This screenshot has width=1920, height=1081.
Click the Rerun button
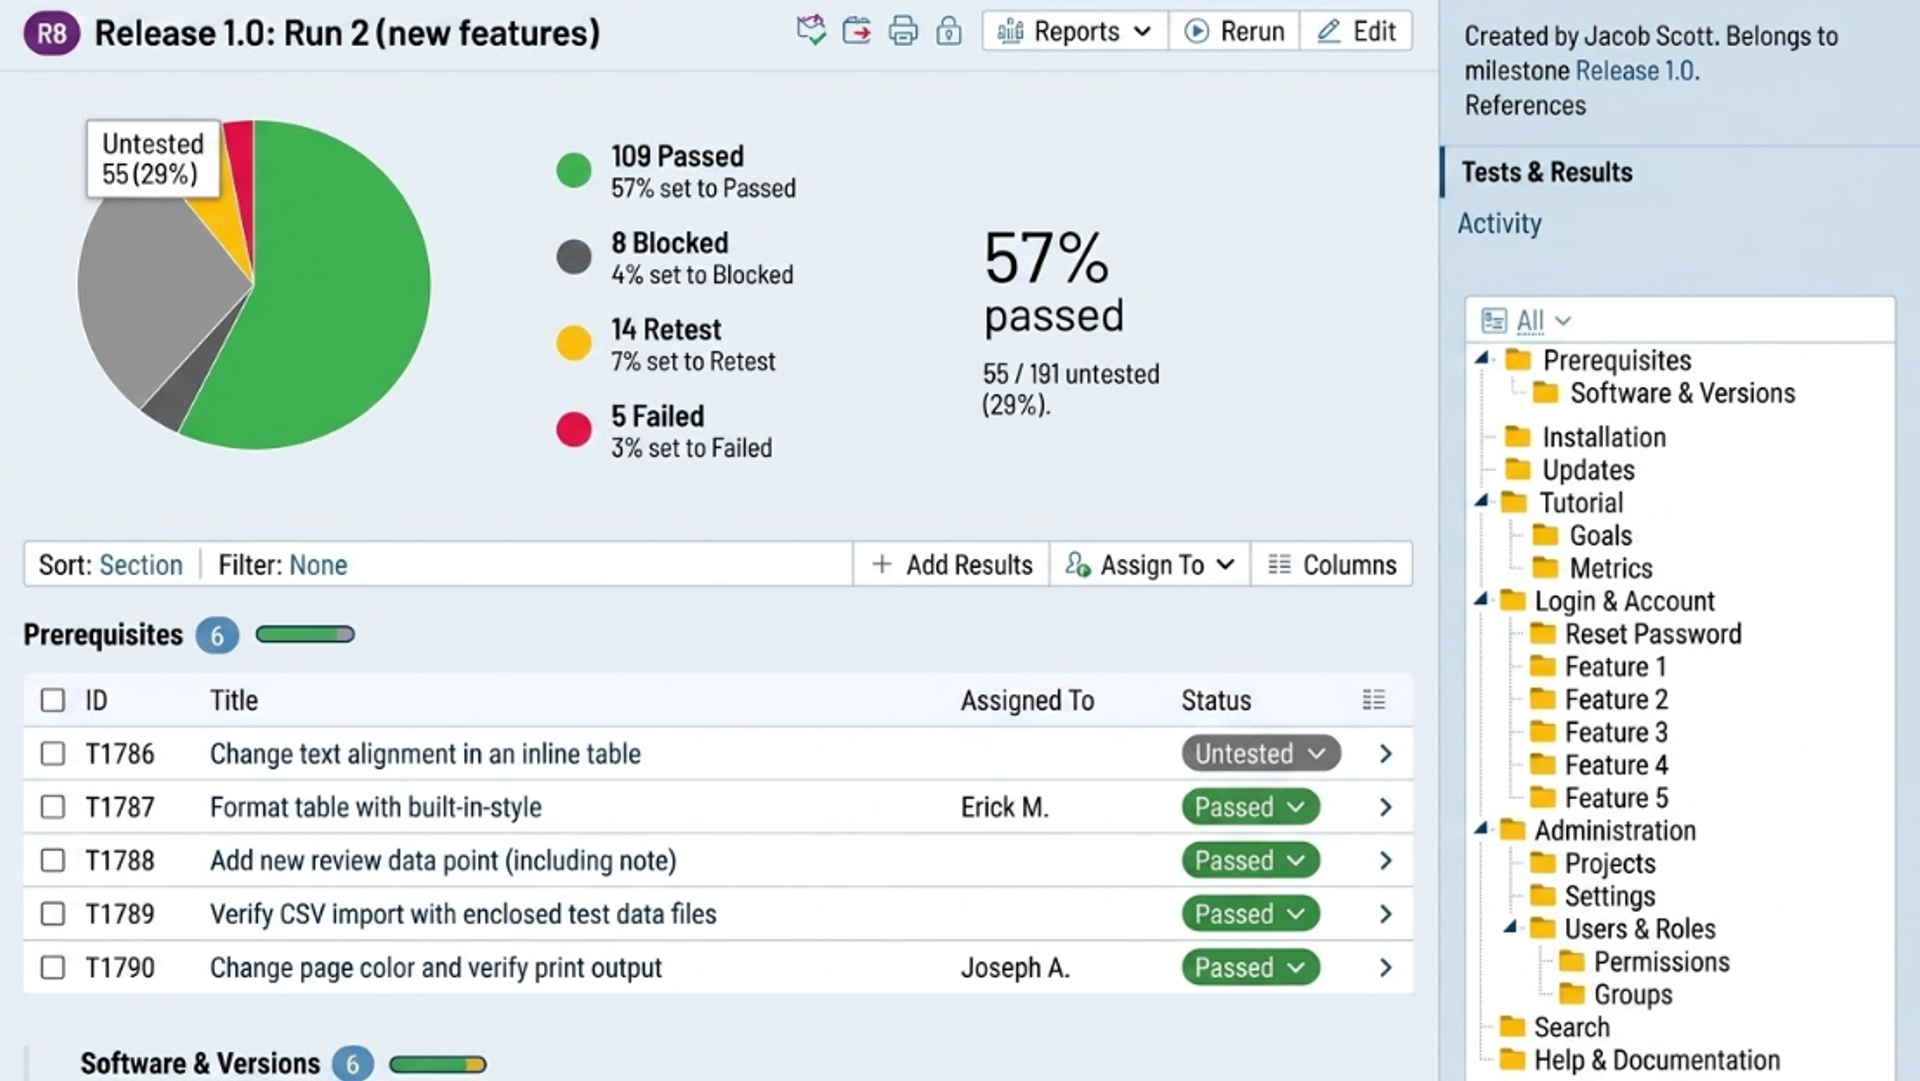click(x=1234, y=31)
